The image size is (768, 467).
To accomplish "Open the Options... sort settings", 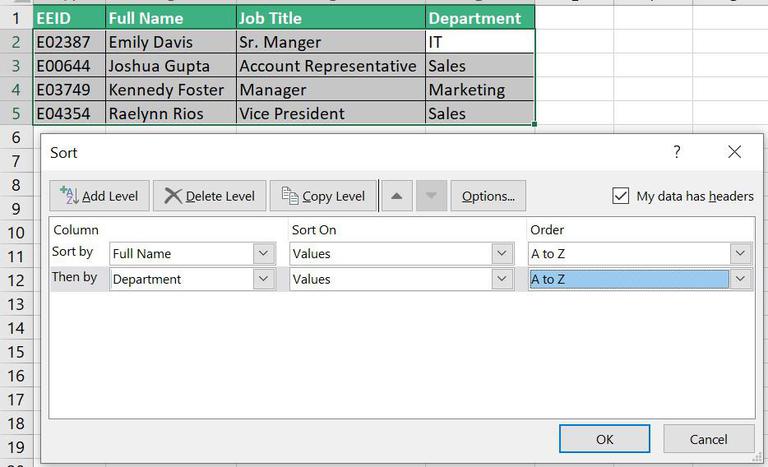I will pos(488,196).
